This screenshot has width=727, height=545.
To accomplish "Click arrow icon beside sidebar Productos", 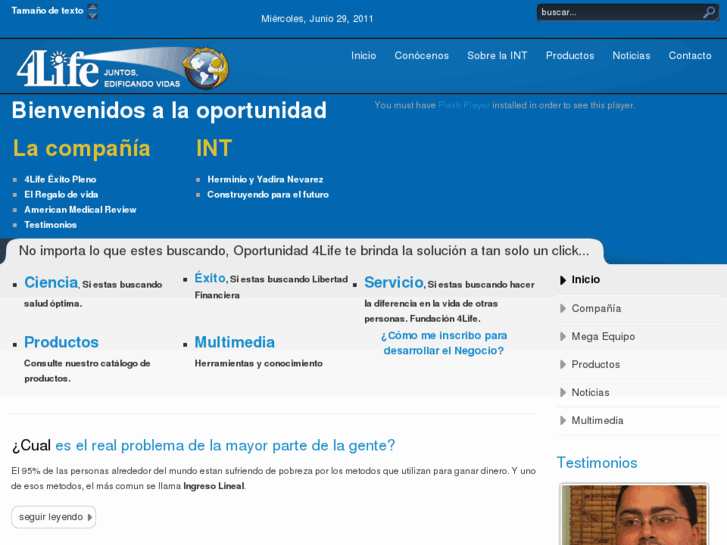I will (563, 365).
